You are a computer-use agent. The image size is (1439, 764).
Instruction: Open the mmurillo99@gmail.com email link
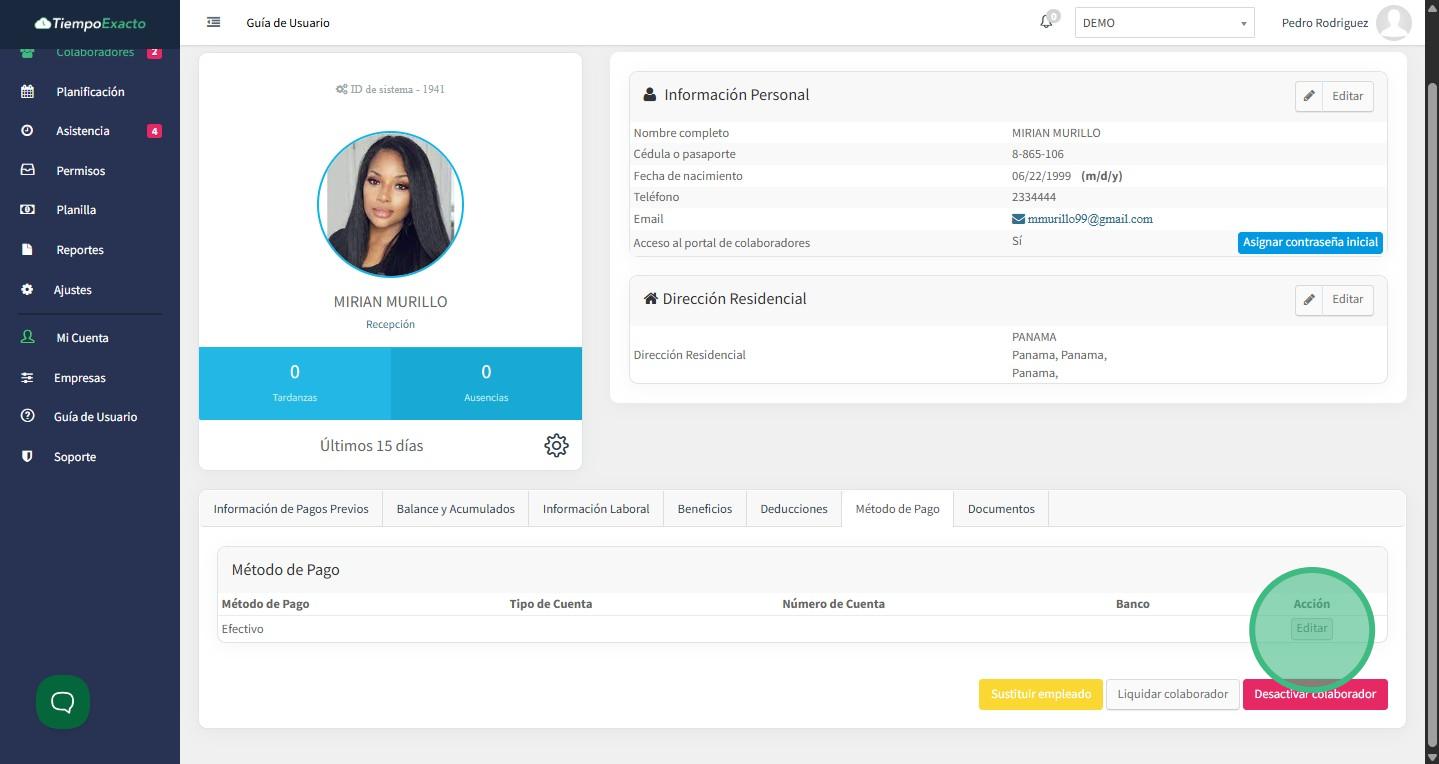click(x=1089, y=219)
